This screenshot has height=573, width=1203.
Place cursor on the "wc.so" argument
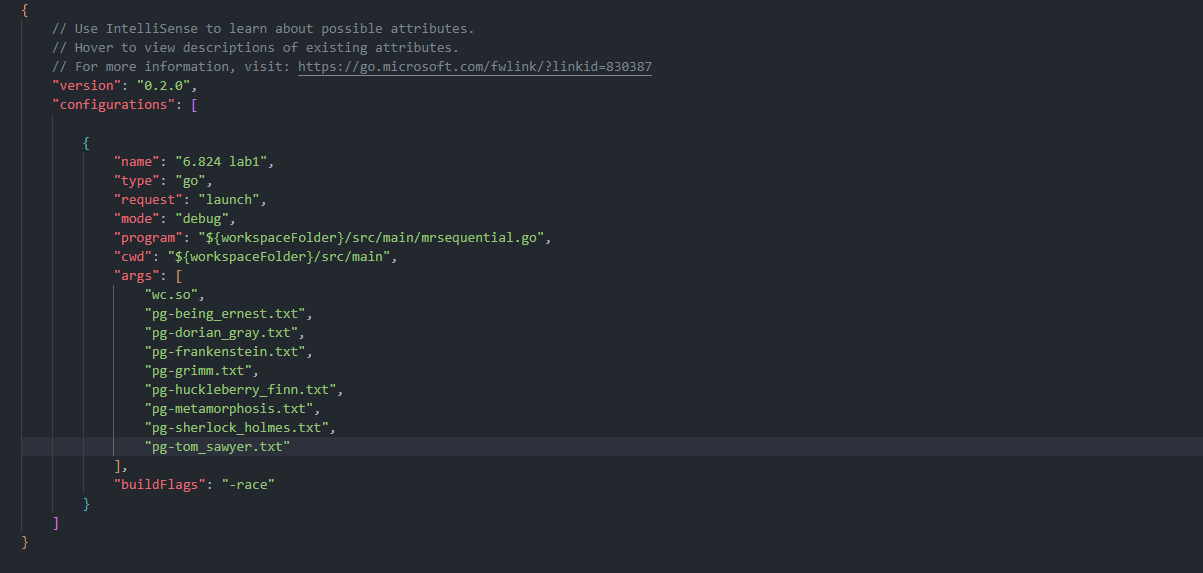(x=174, y=294)
